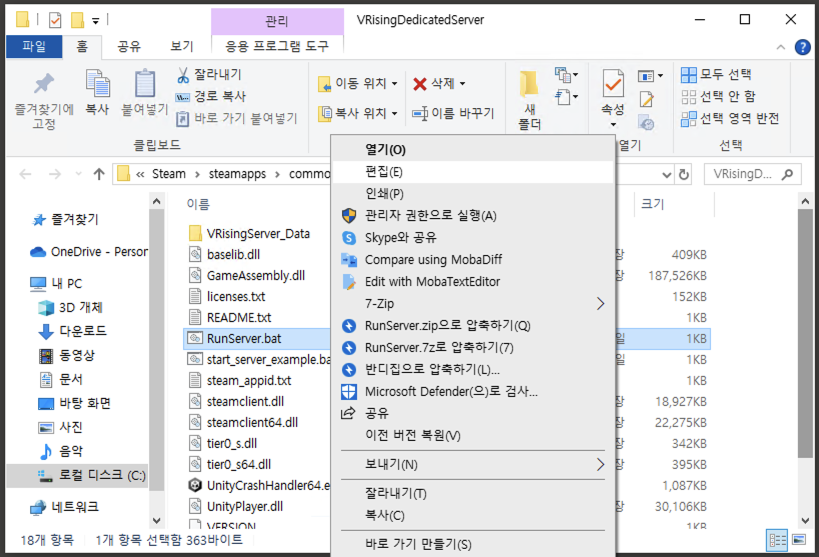Select Print (인쇄) in context menu
Viewport: 819px width, 557px height.
coord(473,194)
